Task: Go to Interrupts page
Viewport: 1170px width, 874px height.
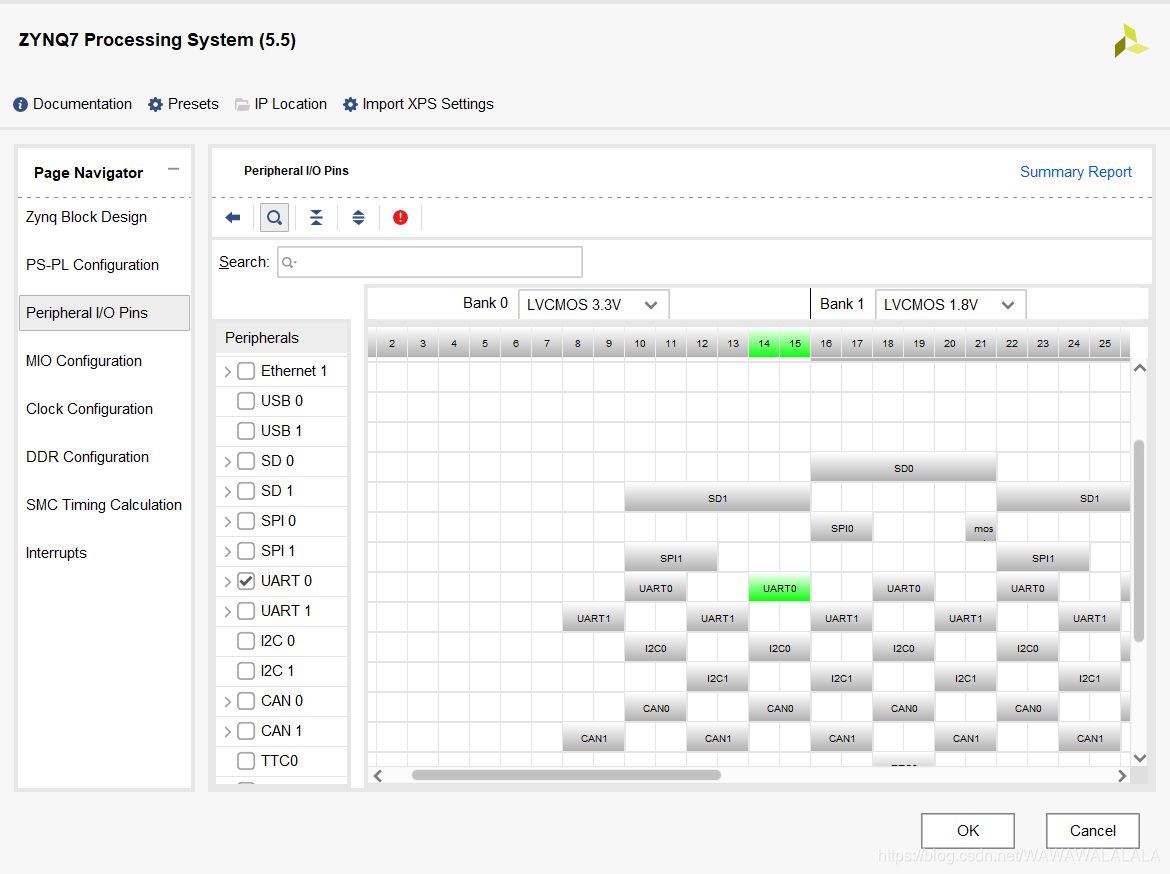Action: [56, 553]
